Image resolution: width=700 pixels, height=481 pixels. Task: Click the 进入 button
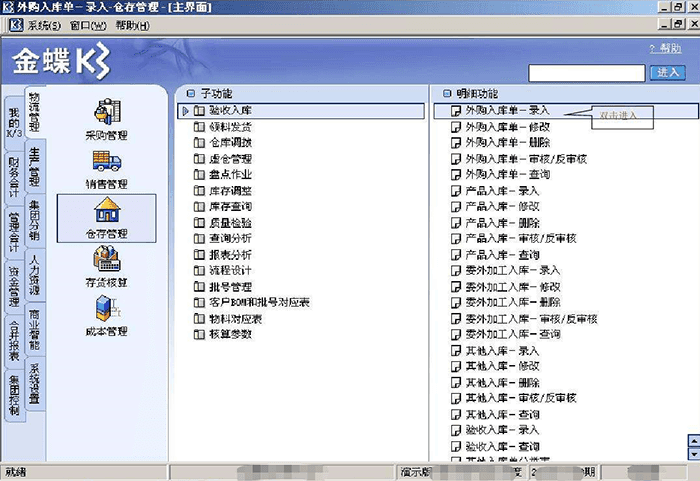coord(668,73)
